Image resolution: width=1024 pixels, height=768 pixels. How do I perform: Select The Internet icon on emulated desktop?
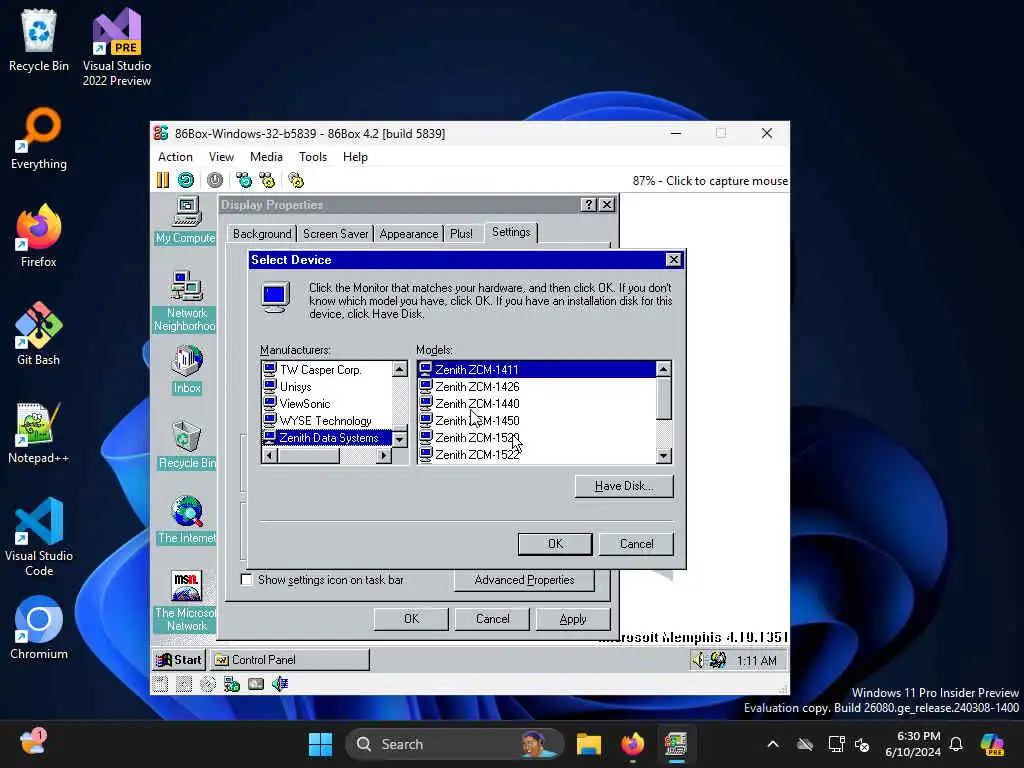[187, 520]
